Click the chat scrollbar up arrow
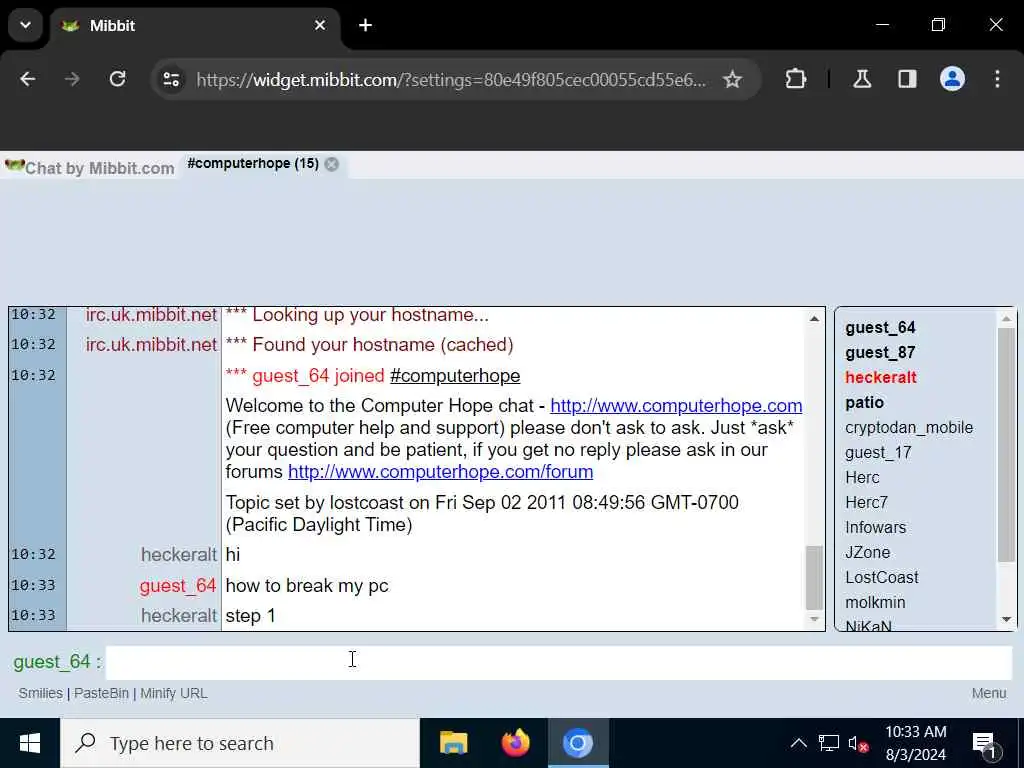 (814, 319)
